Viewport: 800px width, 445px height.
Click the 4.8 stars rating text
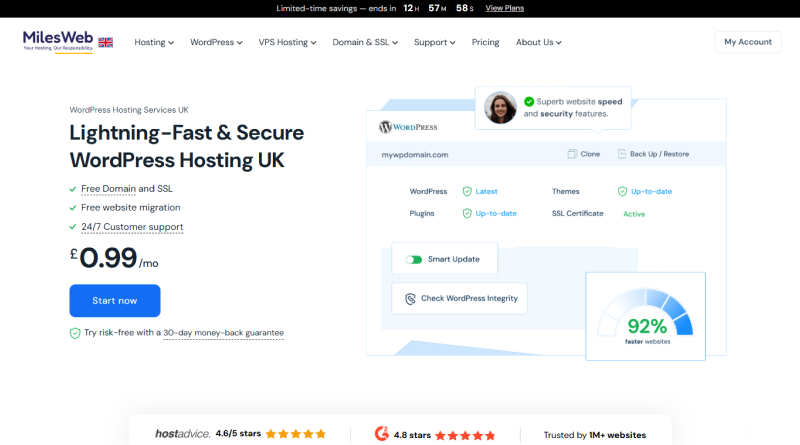click(x=412, y=435)
